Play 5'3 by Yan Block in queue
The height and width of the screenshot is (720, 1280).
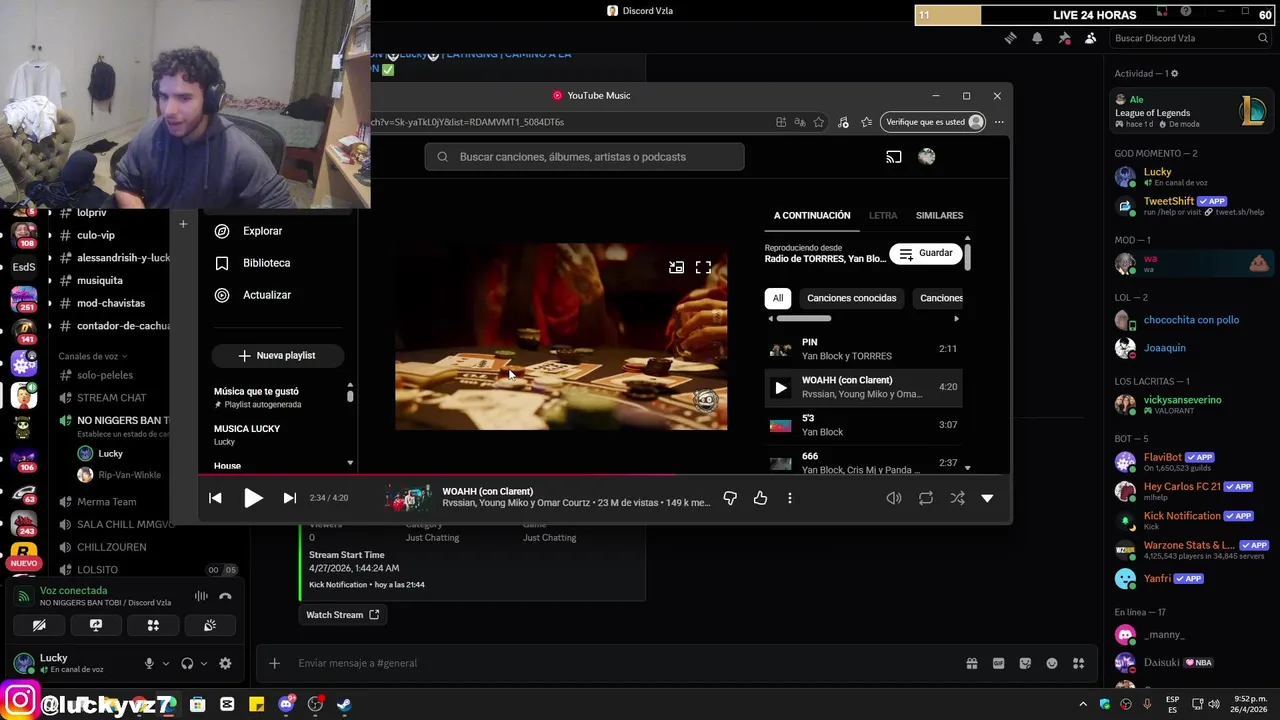click(864, 425)
